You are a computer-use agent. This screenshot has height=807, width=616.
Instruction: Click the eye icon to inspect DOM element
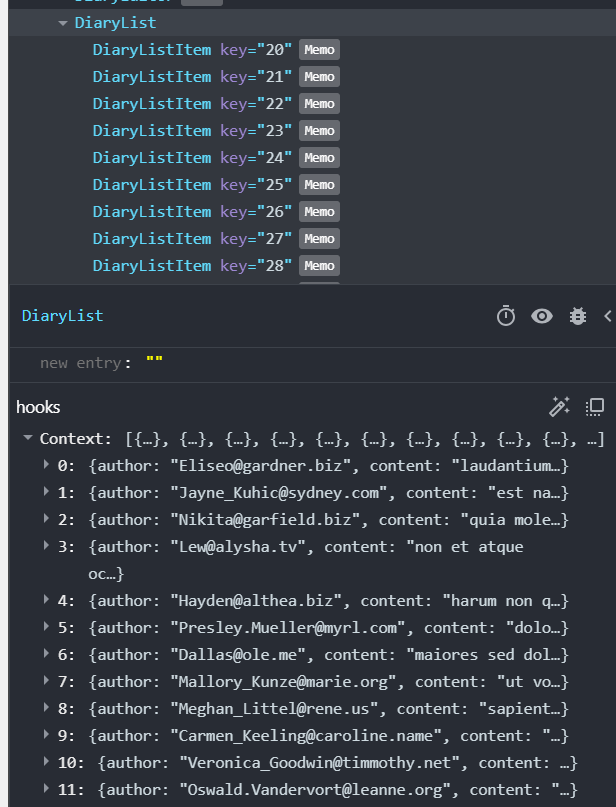point(542,316)
